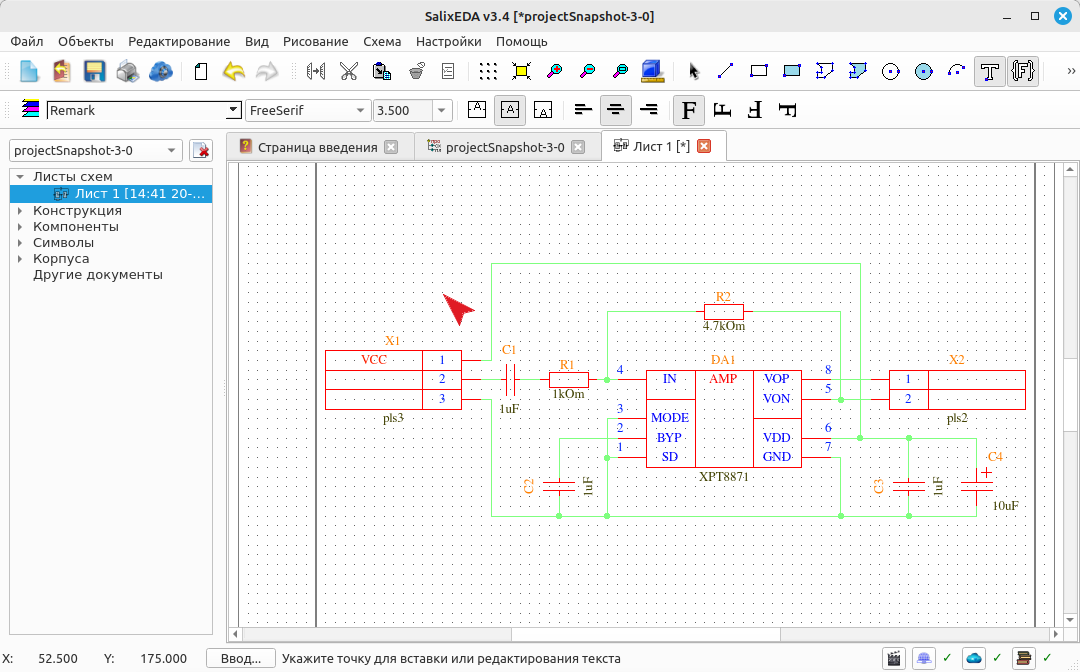Close the Лист 1 tab

click(x=704, y=146)
